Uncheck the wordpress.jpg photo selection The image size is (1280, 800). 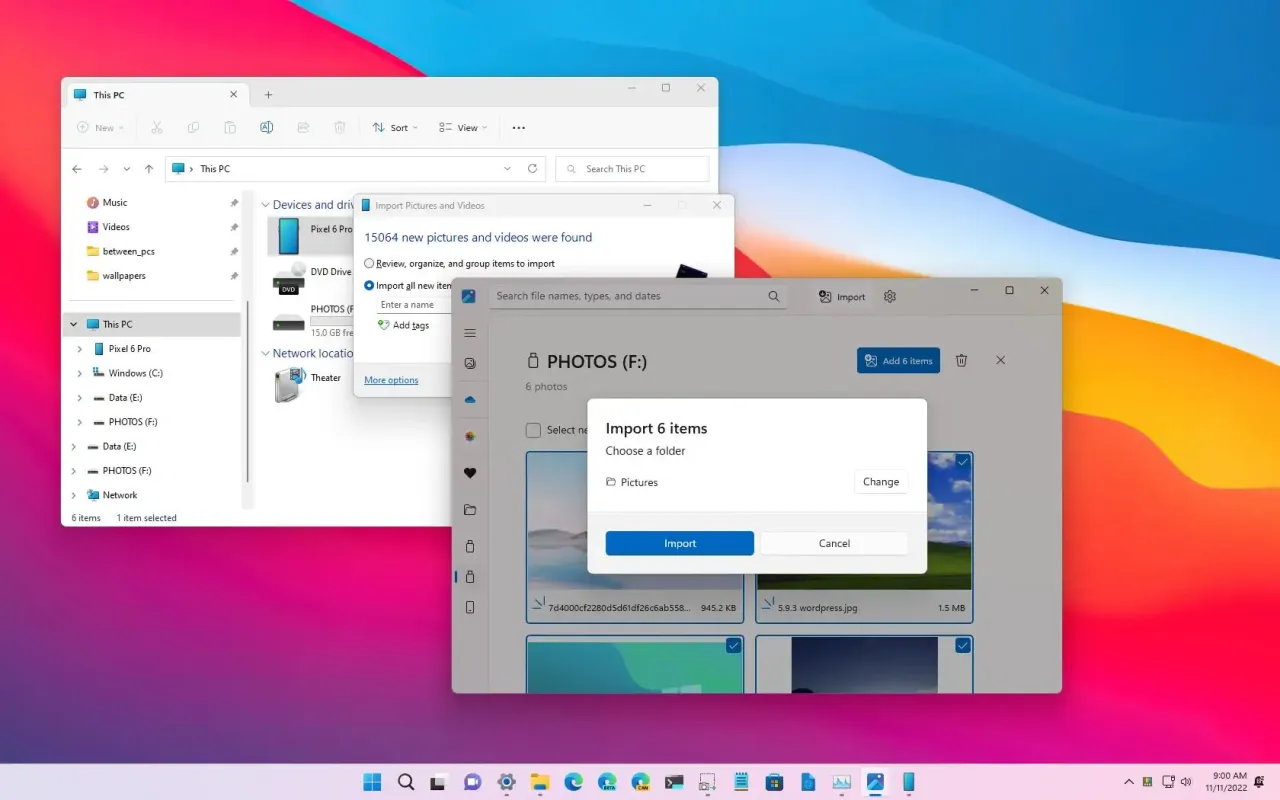(962, 463)
